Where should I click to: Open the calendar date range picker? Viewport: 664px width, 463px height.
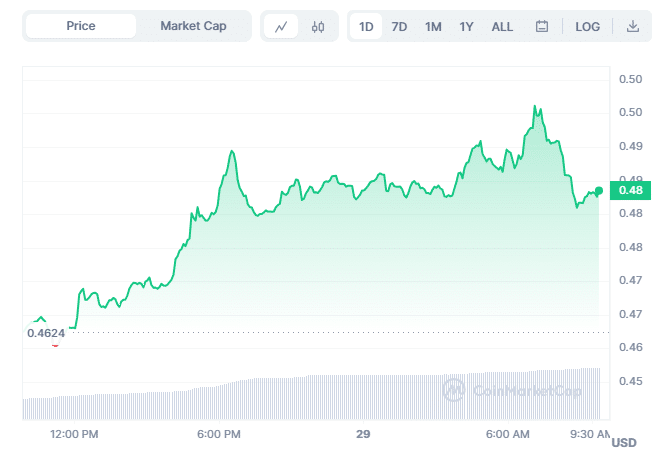(542, 26)
